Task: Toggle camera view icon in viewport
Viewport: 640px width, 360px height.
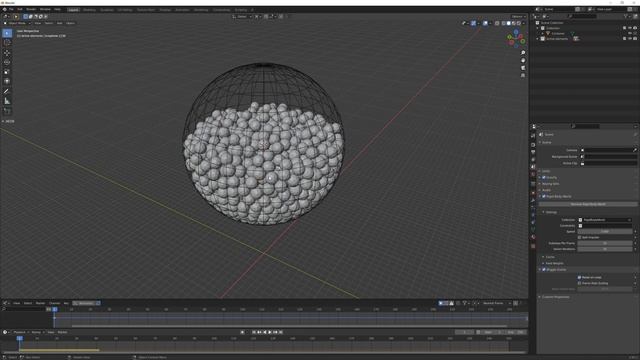Action: [x=523, y=68]
